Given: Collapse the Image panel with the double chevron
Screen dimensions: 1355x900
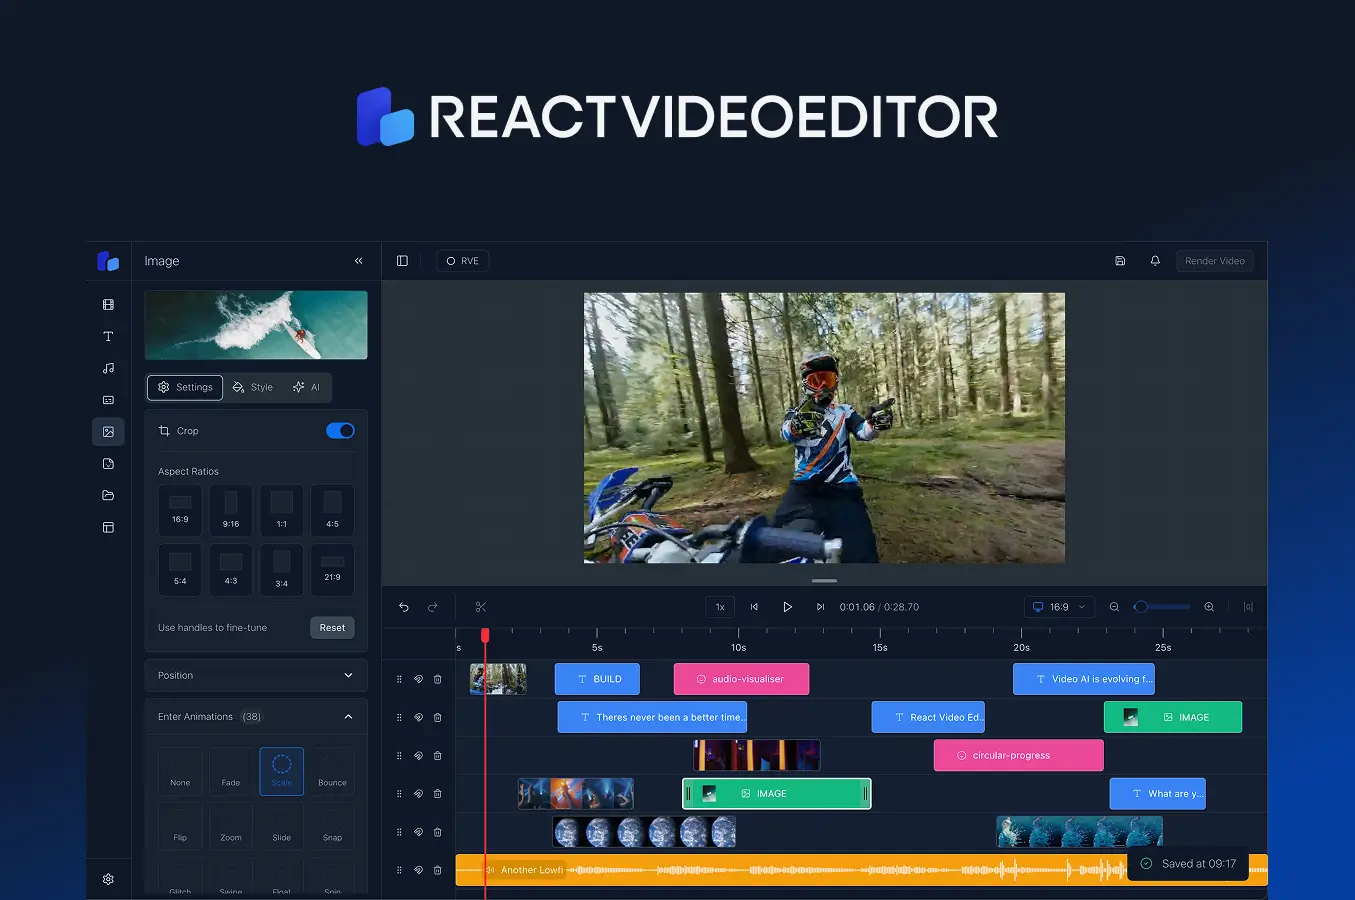Looking at the screenshot, I should coord(359,261).
